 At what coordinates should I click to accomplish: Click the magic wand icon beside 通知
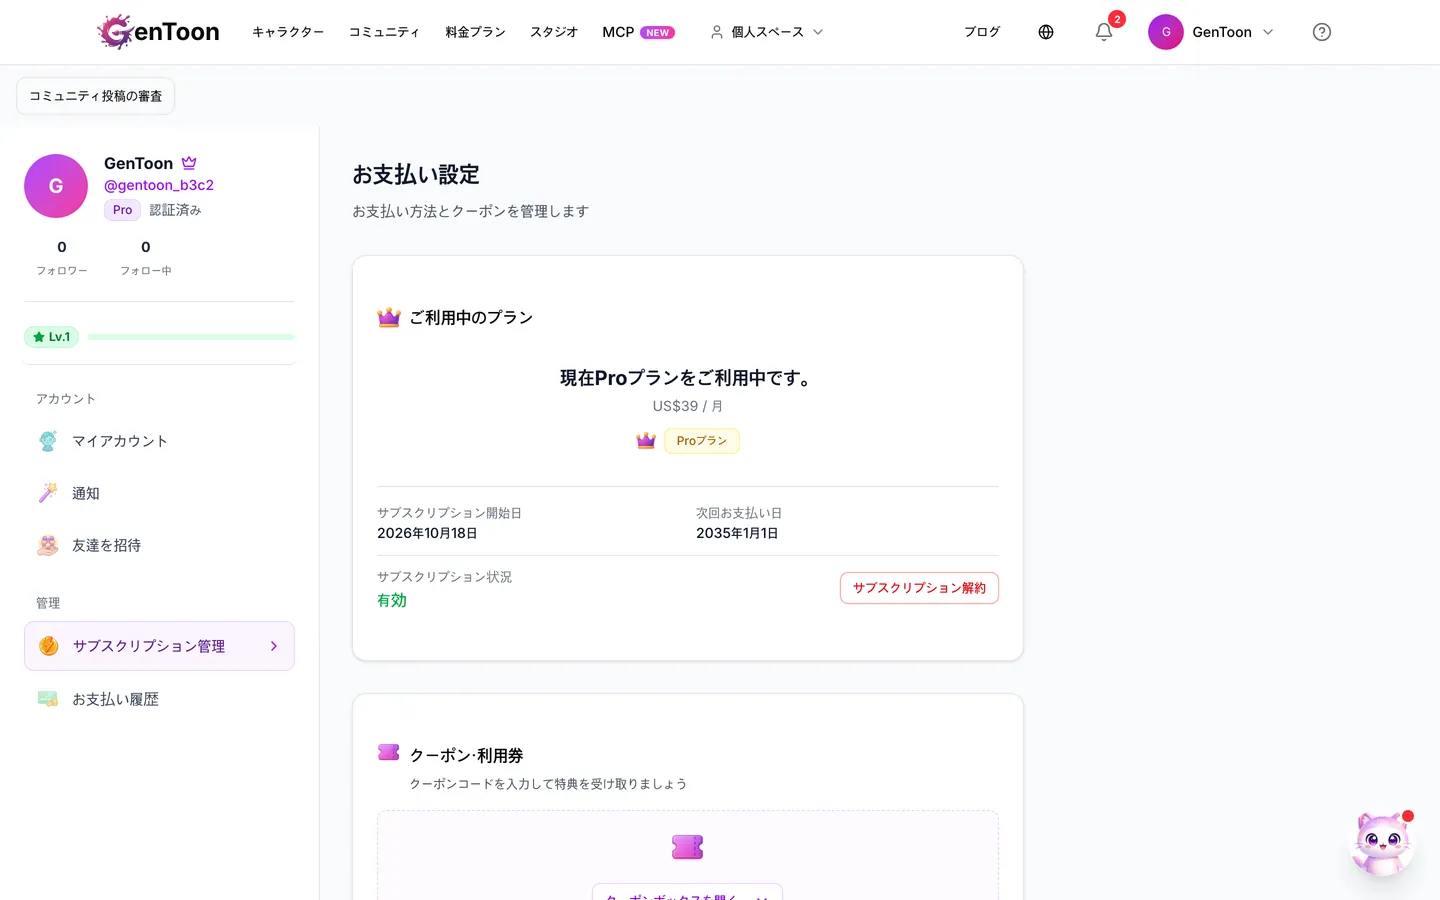pos(48,493)
